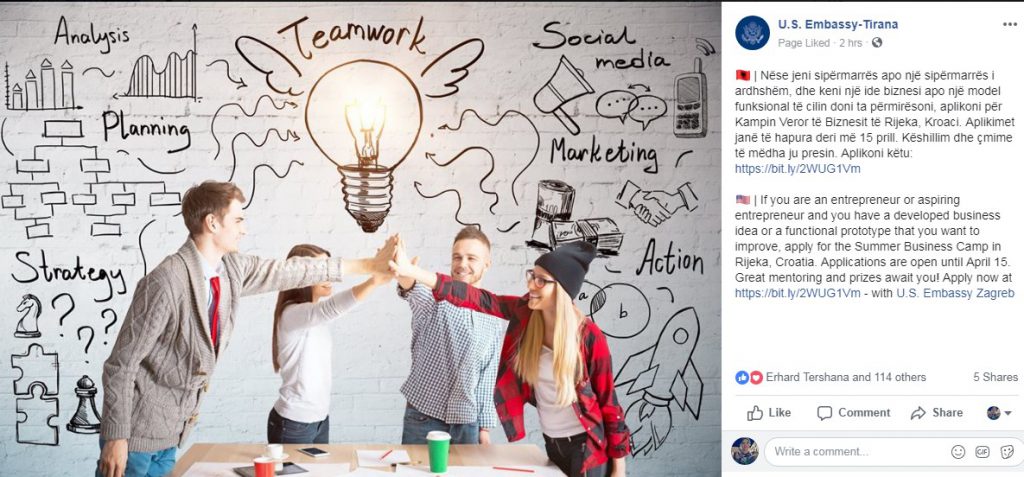The image size is (1024, 477).
Task: Open the Albanian text bit.ly link
Action: click(797, 169)
